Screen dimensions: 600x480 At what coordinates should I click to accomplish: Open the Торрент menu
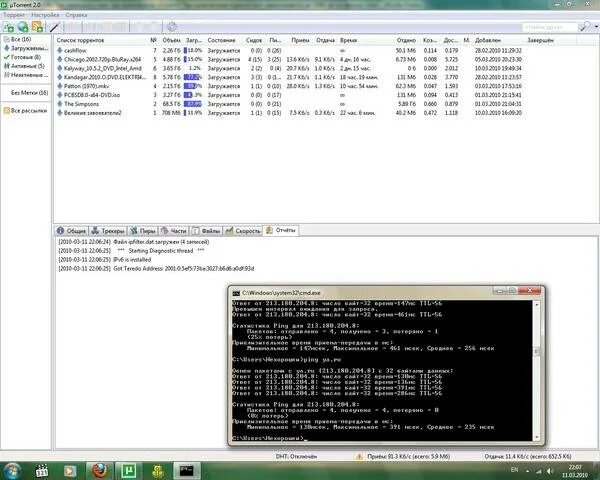click(x=14, y=15)
